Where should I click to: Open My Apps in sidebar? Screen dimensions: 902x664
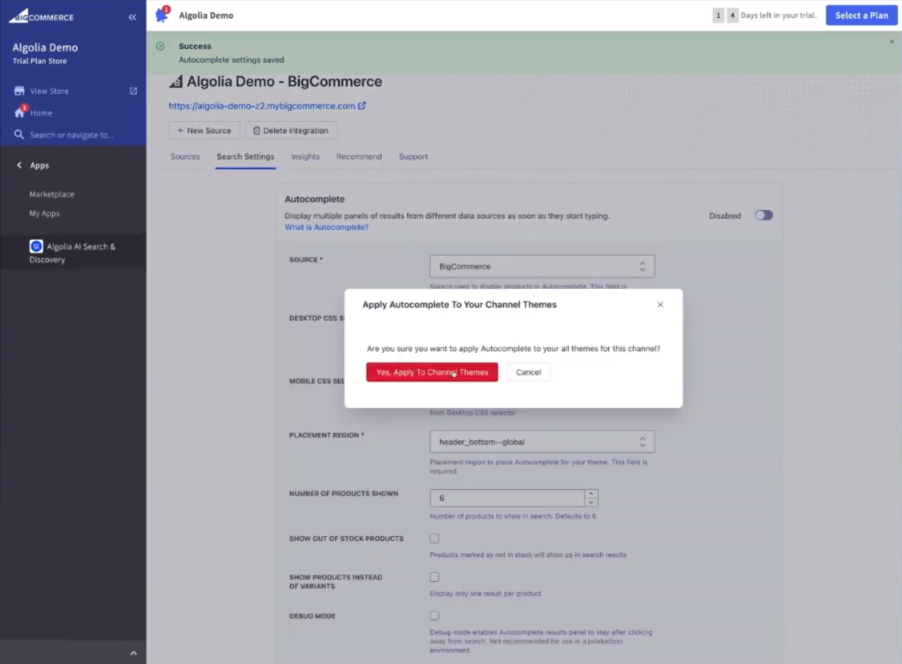point(44,213)
